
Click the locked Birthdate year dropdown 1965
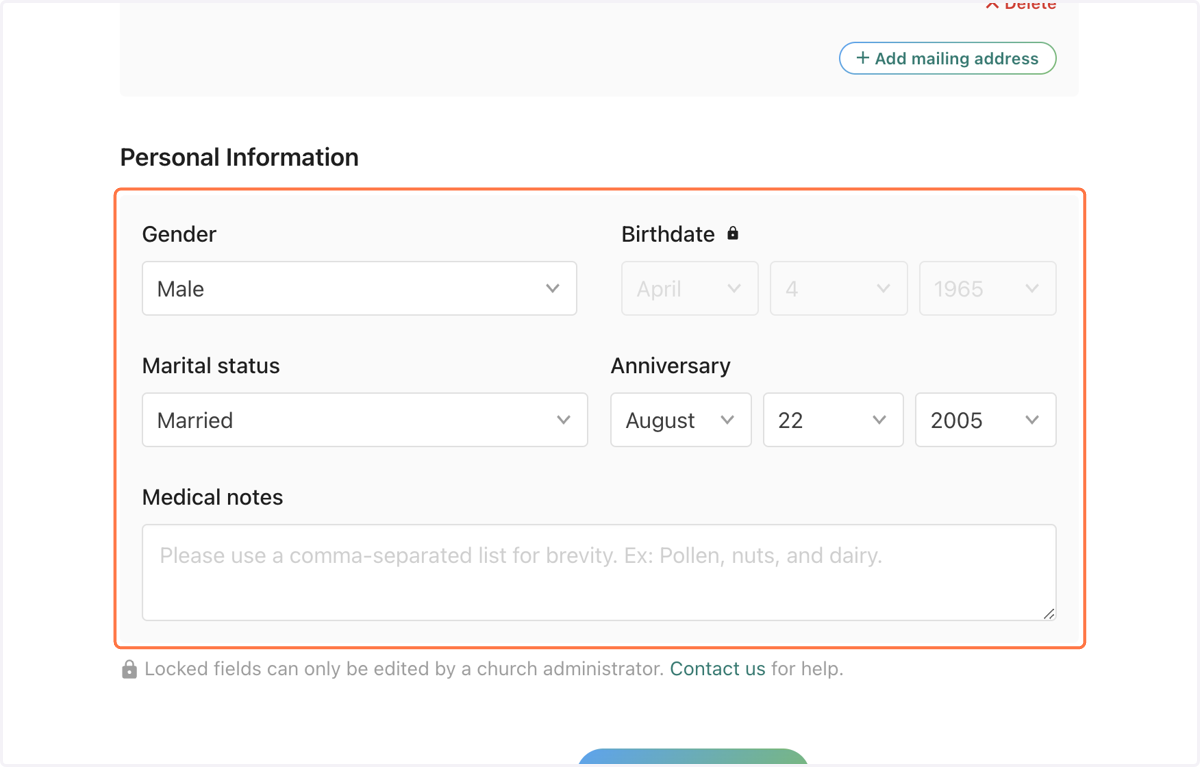988,288
